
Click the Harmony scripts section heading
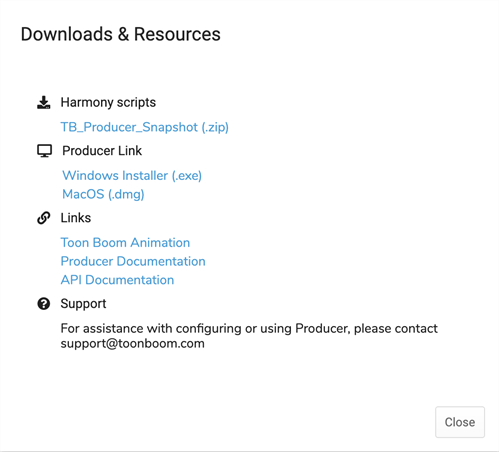coord(108,102)
